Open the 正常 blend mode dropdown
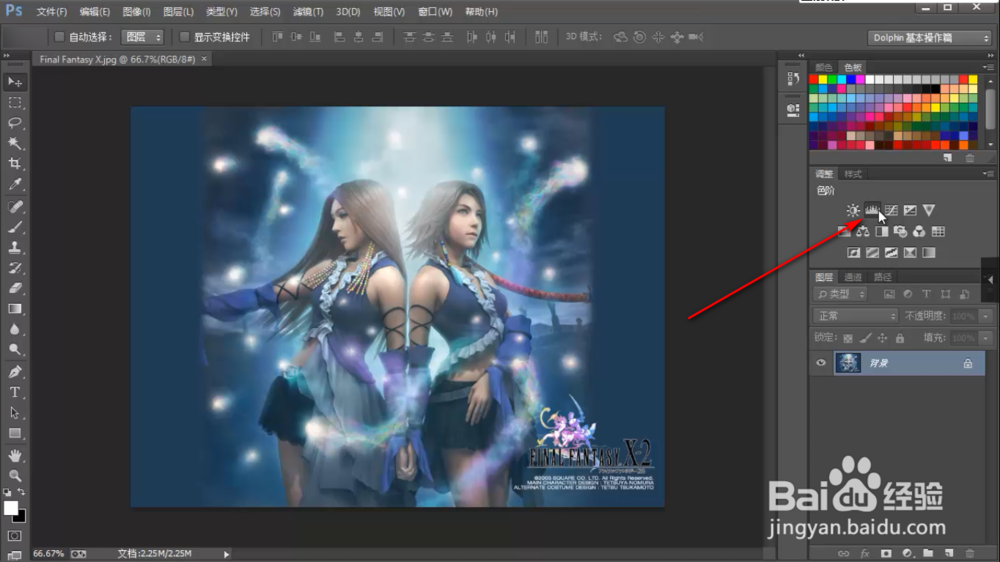 coord(856,316)
